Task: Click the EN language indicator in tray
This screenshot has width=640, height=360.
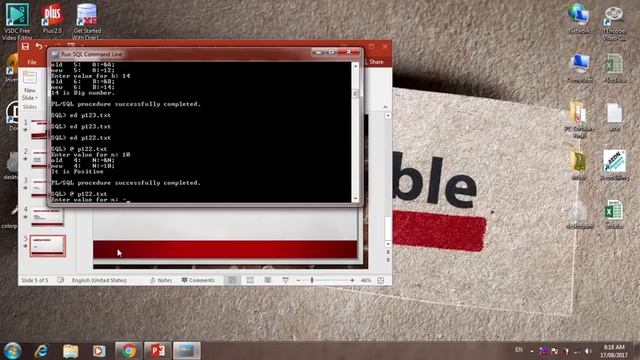Action: point(519,350)
